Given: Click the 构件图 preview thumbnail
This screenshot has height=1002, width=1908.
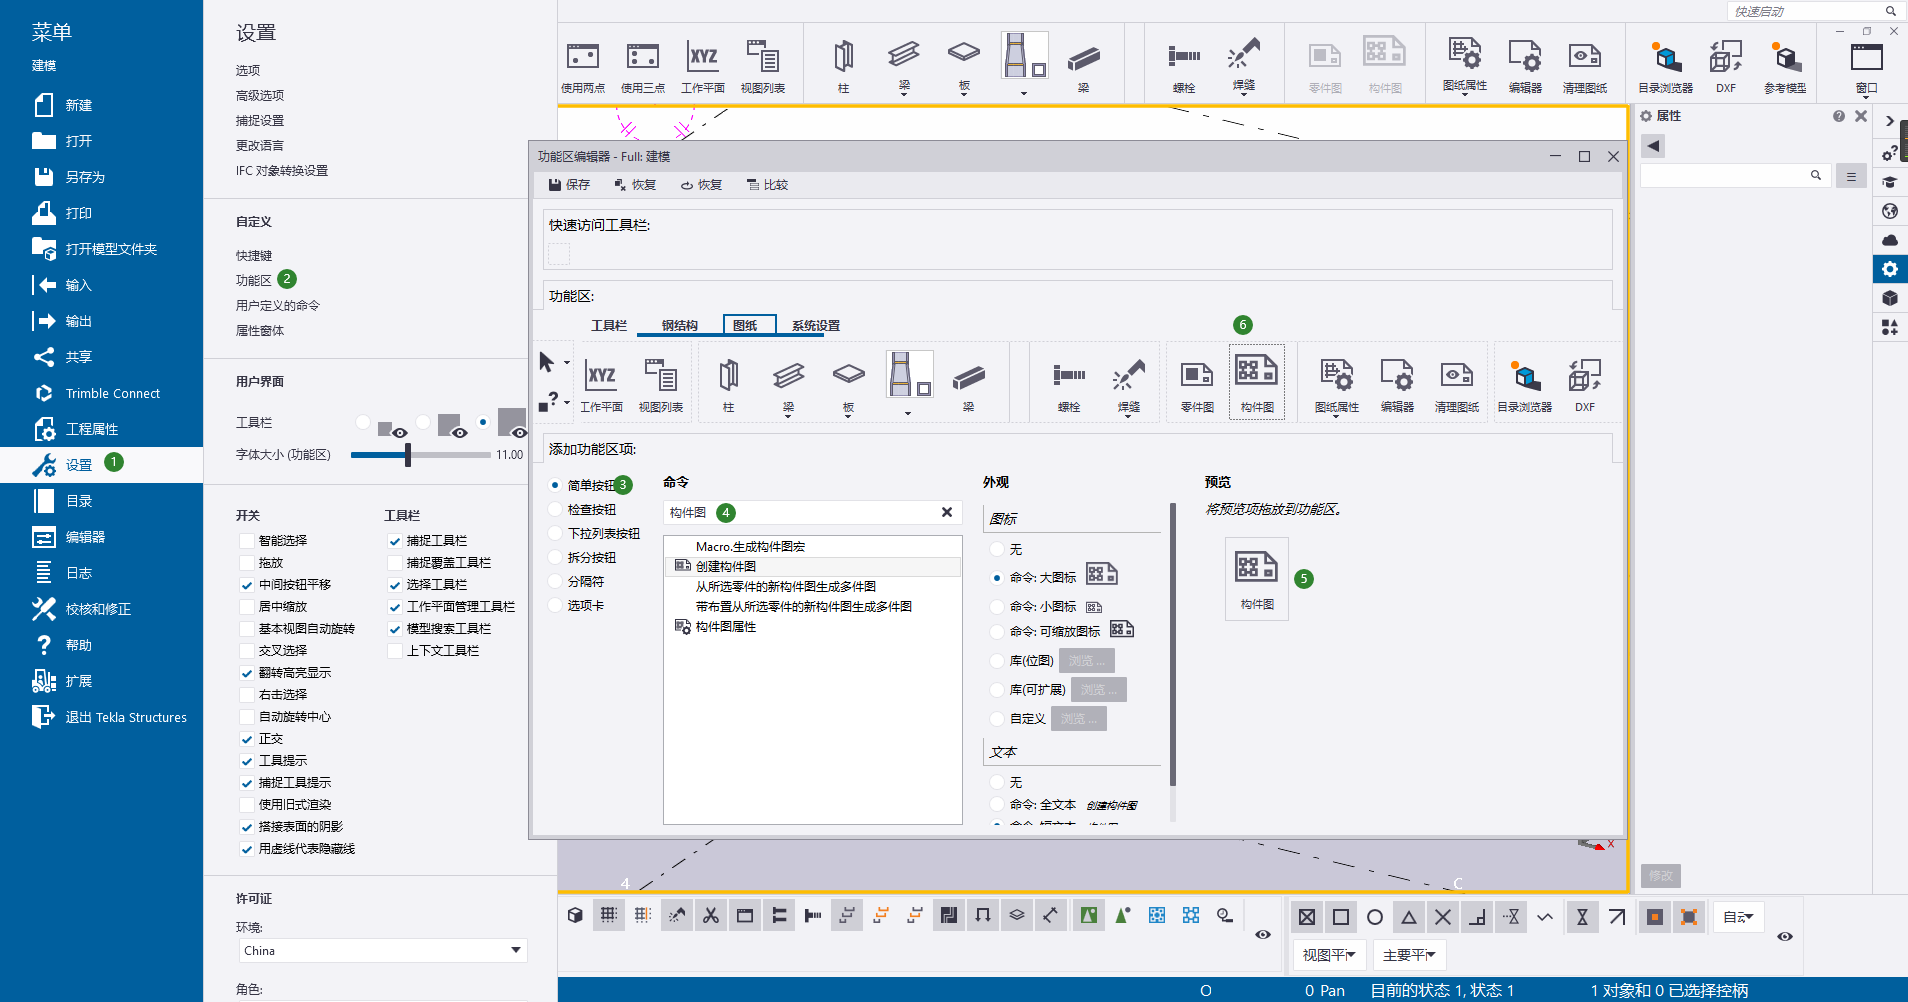Looking at the screenshot, I should point(1257,578).
